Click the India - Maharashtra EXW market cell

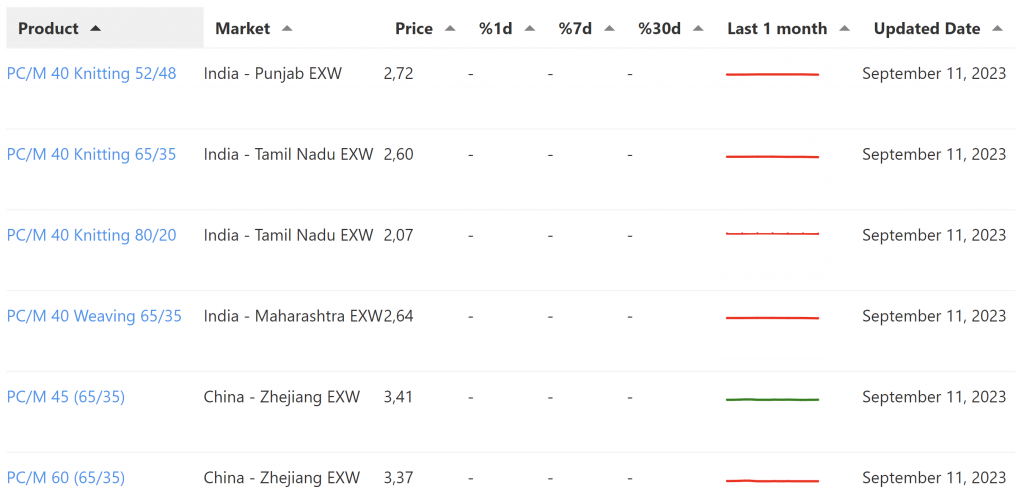pyautogui.click(x=293, y=316)
